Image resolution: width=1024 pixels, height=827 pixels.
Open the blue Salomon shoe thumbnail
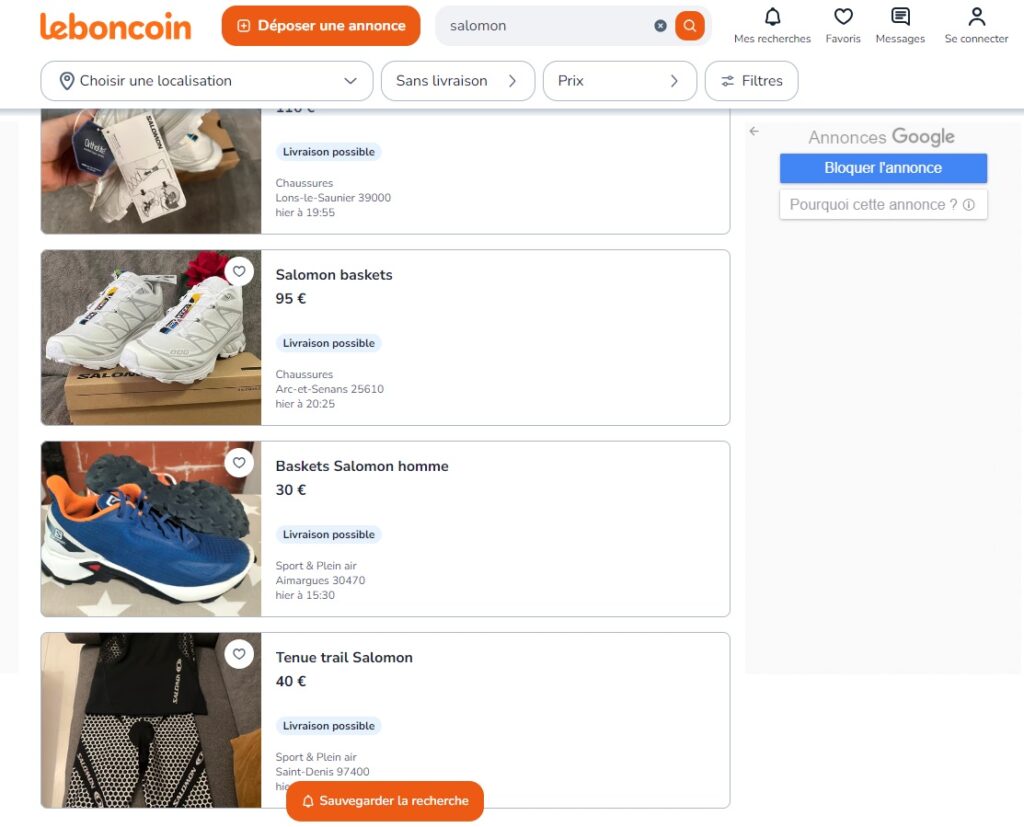pos(151,529)
